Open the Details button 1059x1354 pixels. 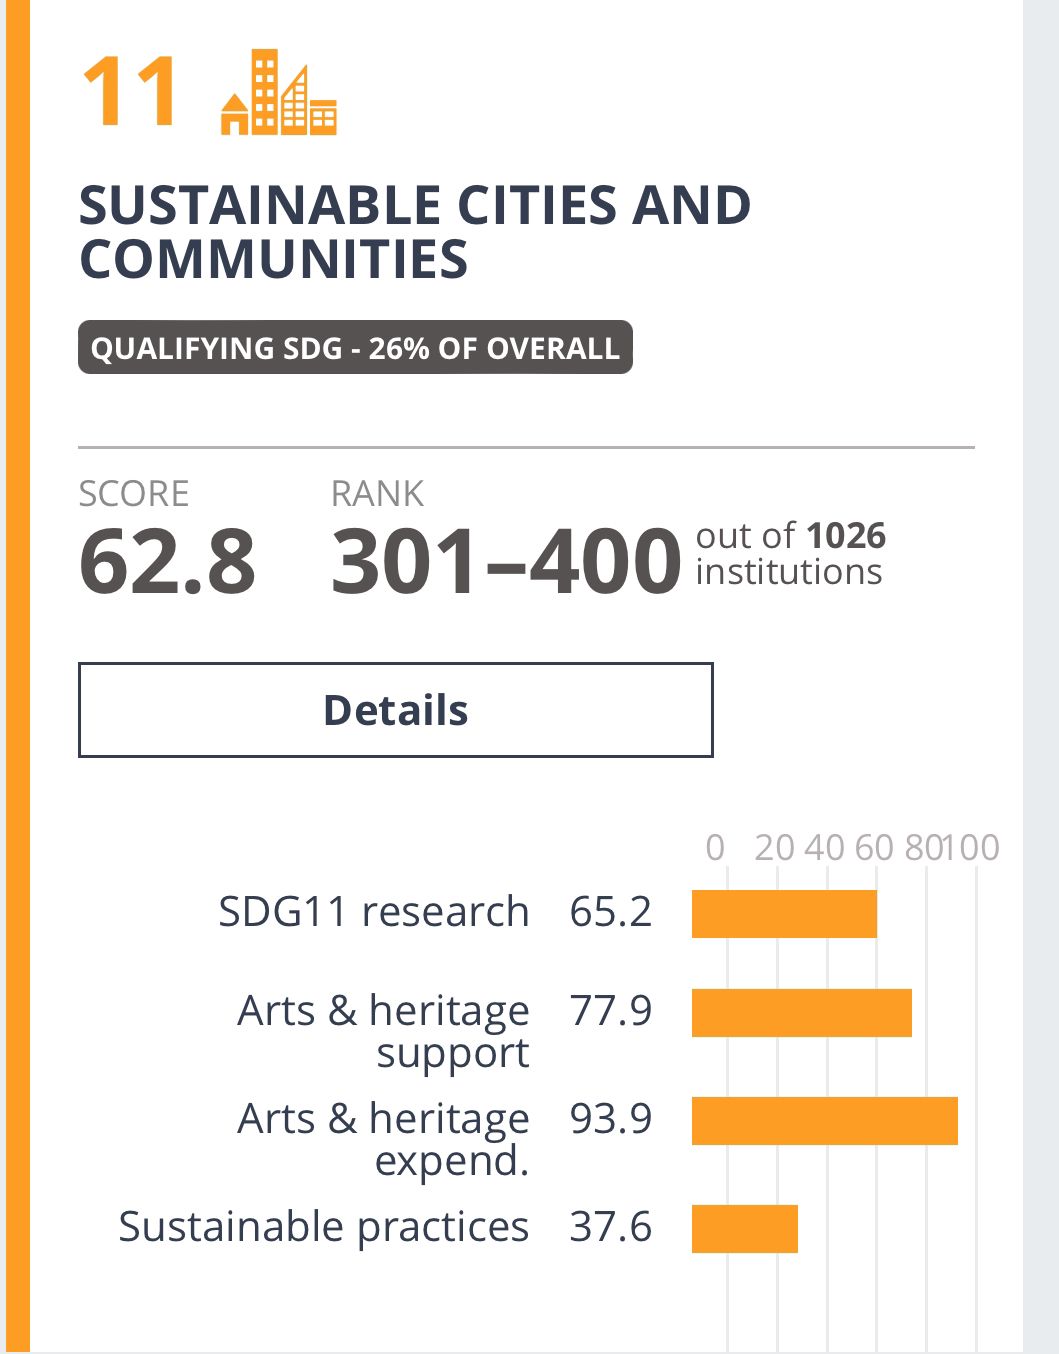point(396,710)
